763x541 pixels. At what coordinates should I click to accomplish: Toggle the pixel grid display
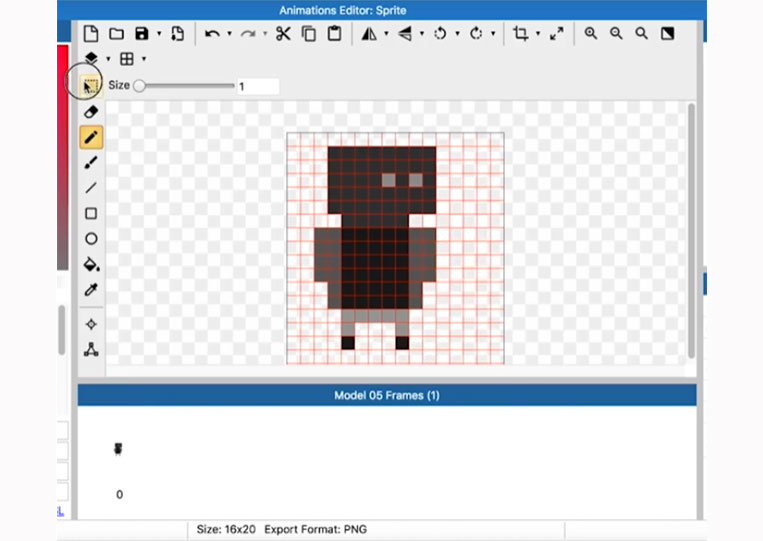(127, 58)
